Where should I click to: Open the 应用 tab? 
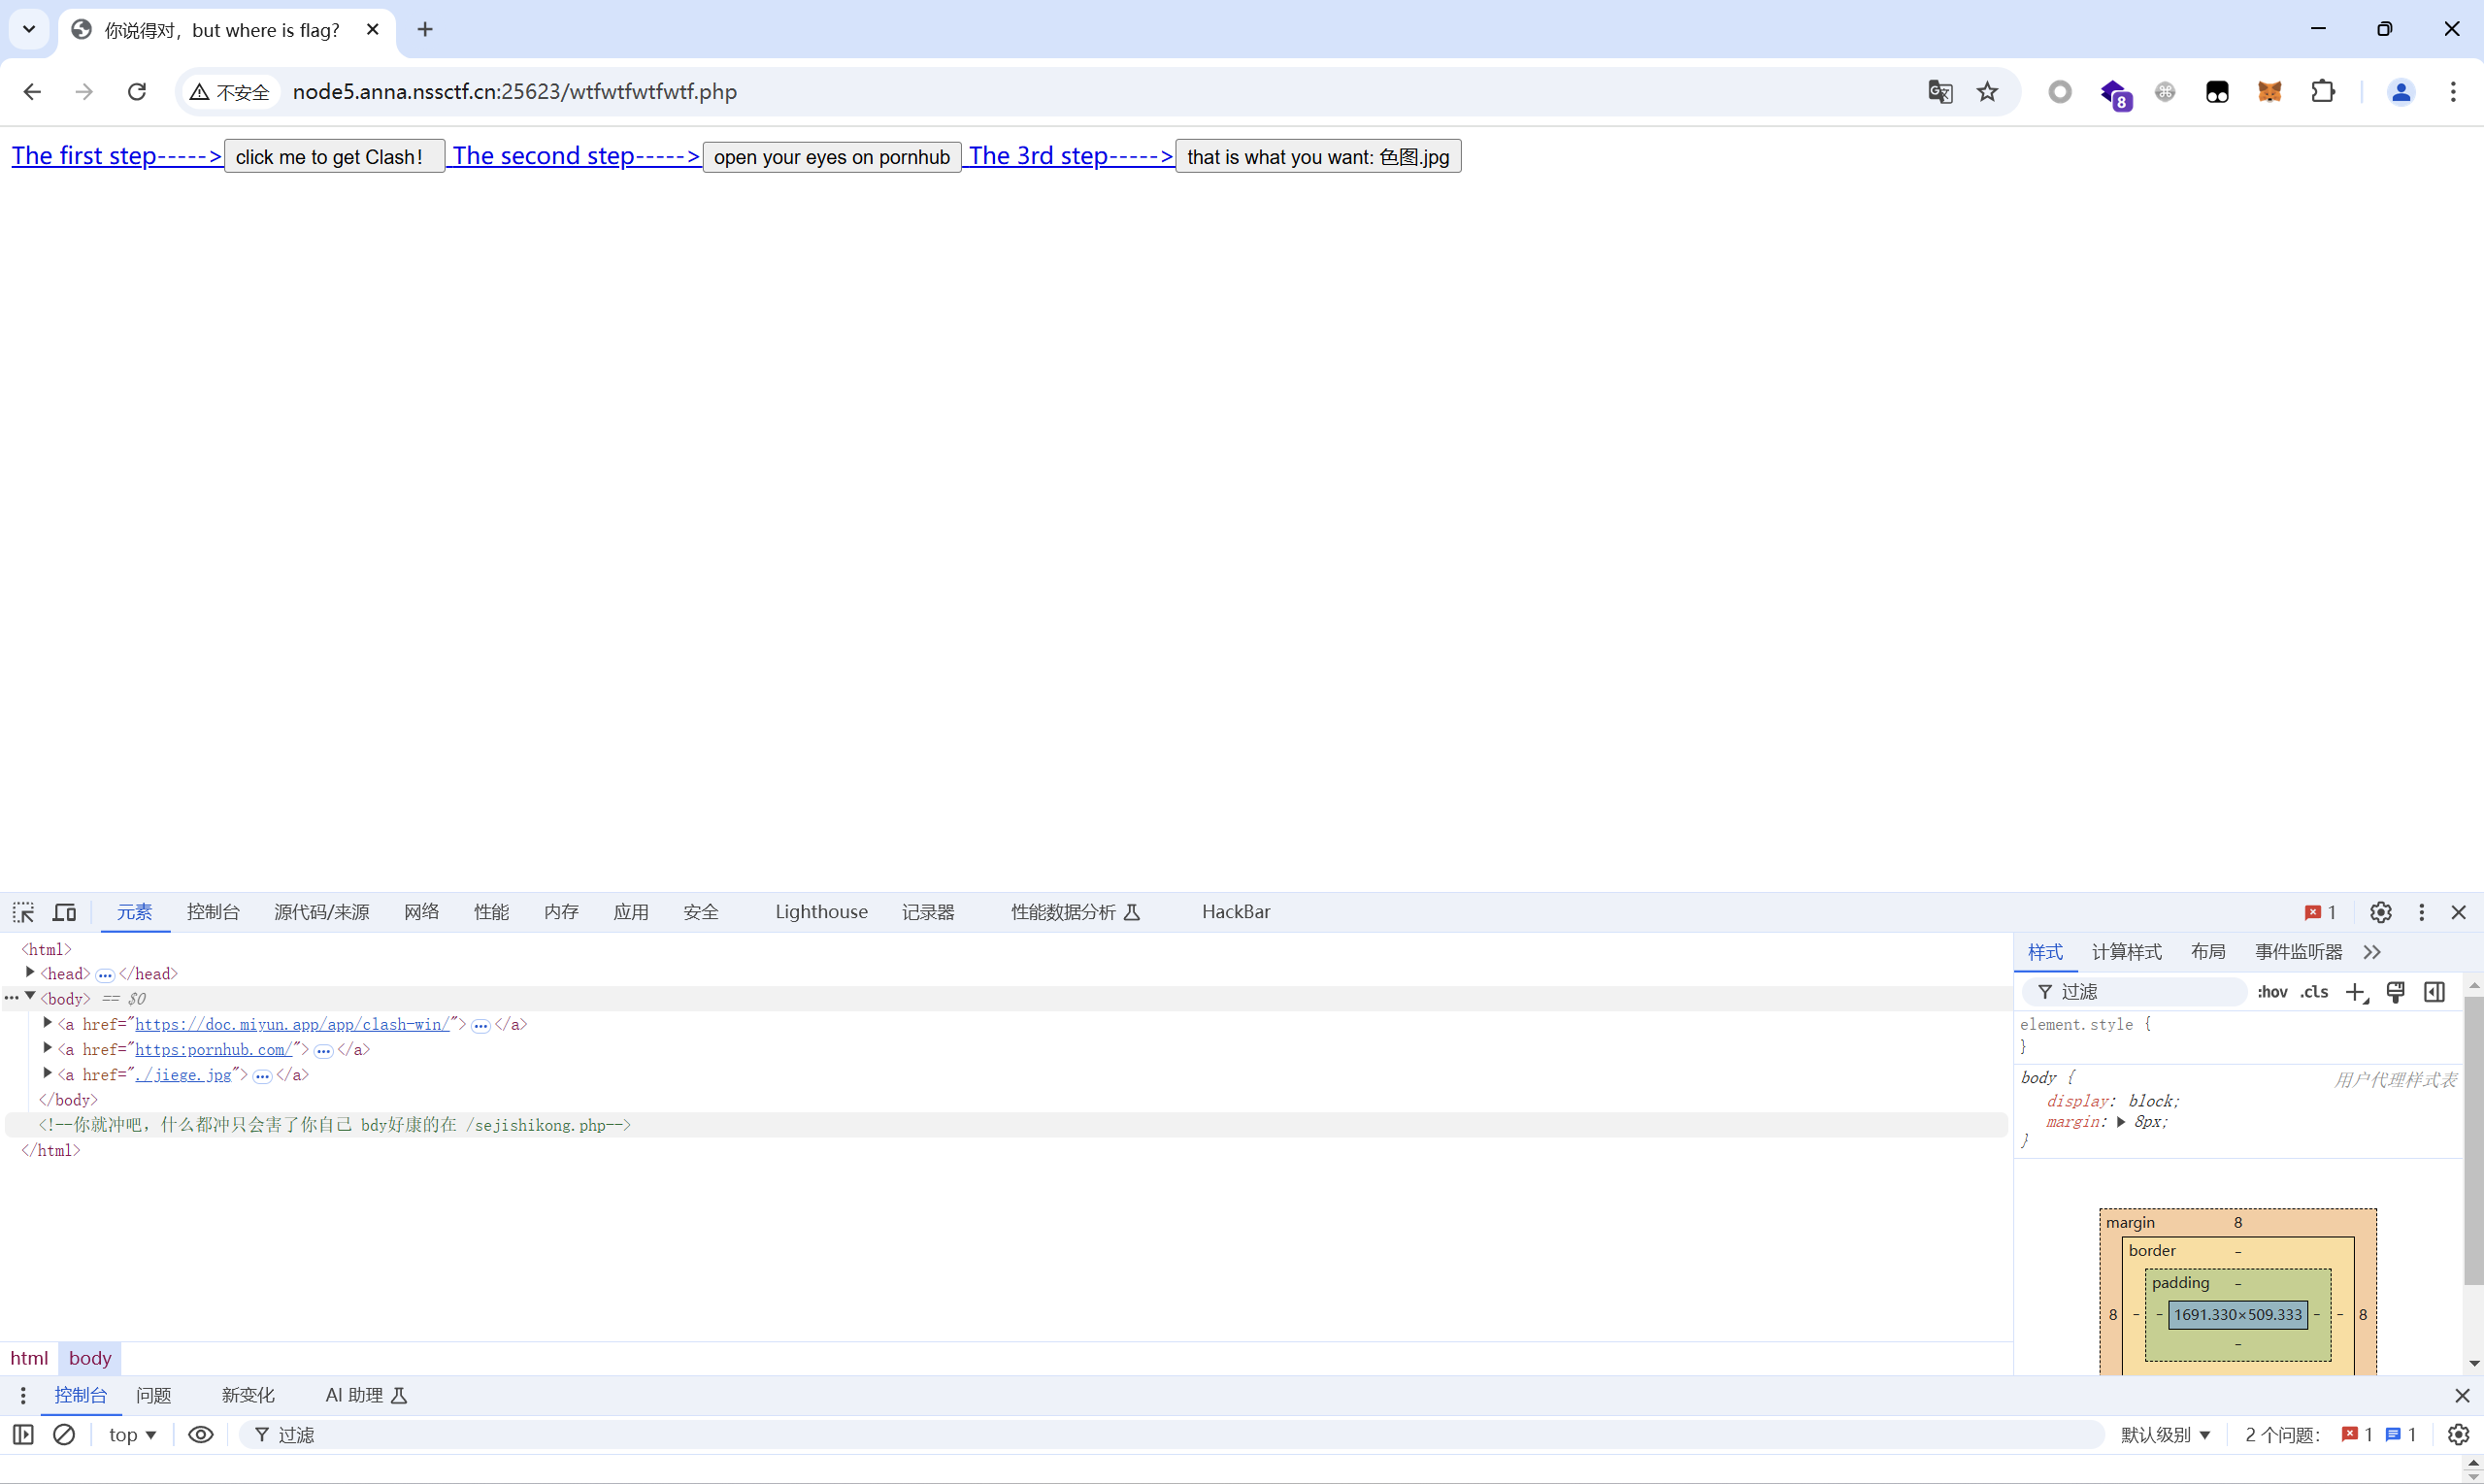(x=631, y=912)
